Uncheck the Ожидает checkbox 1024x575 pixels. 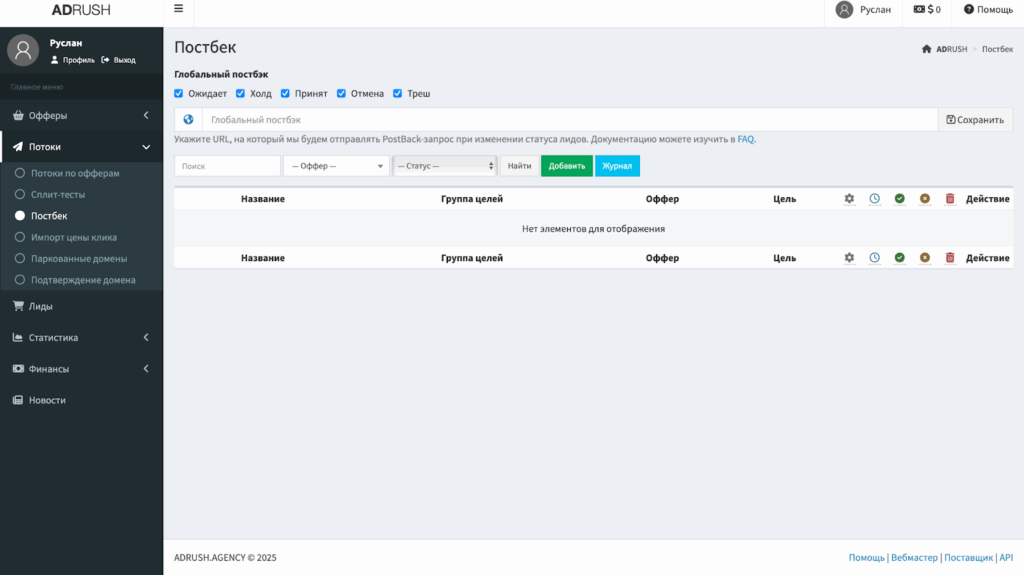[178, 93]
